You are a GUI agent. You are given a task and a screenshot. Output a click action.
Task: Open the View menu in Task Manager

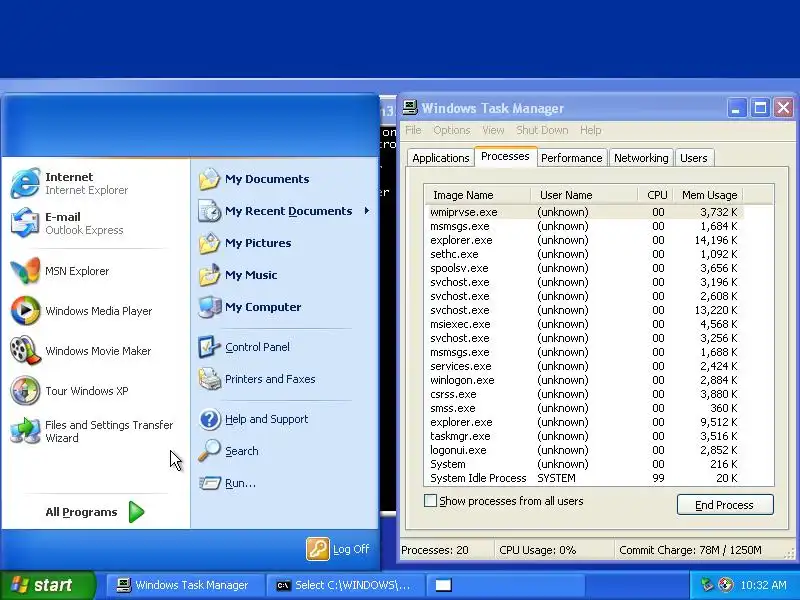[x=493, y=130]
